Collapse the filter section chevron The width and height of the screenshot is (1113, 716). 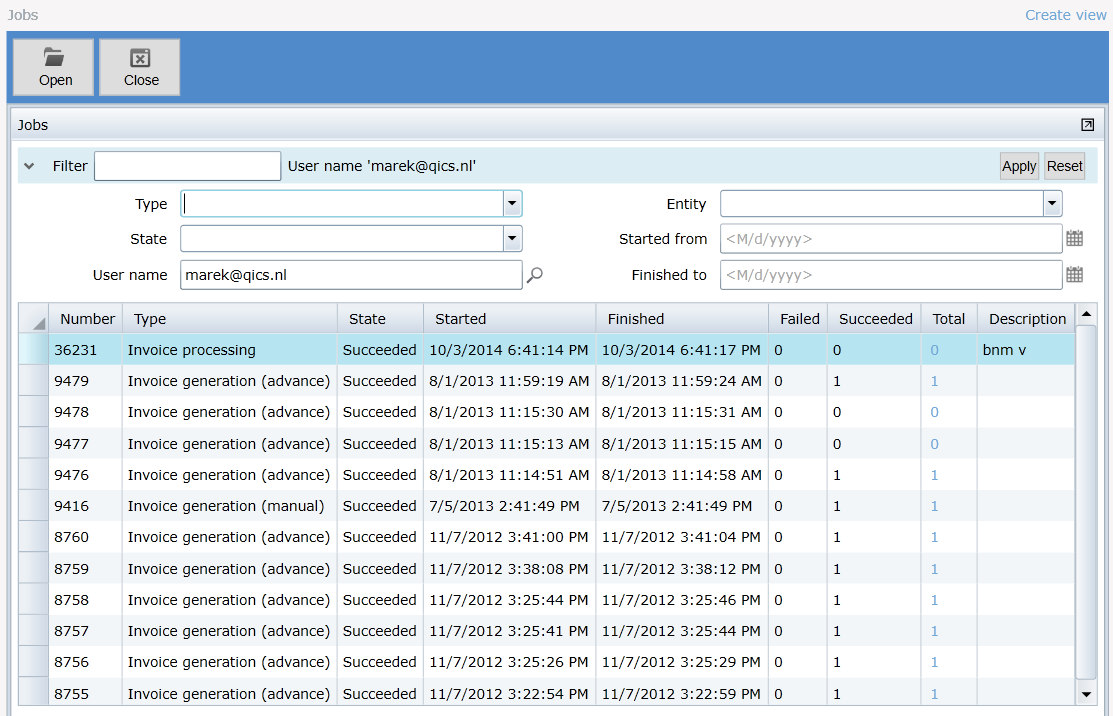[x=29, y=166]
